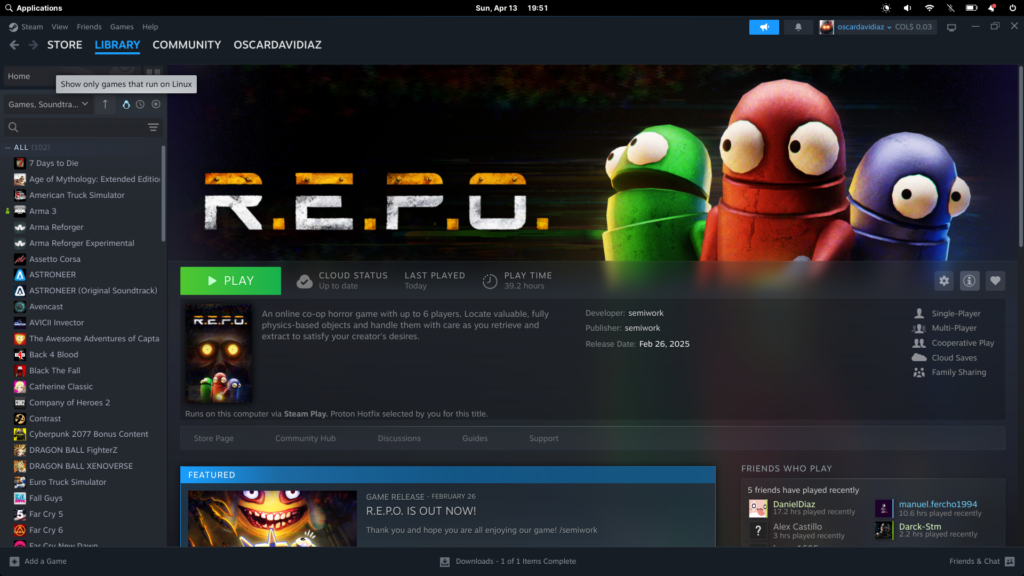This screenshot has height=576, width=1024.
Task: Click the Fall Guys game icon
Action: (20, 498)
